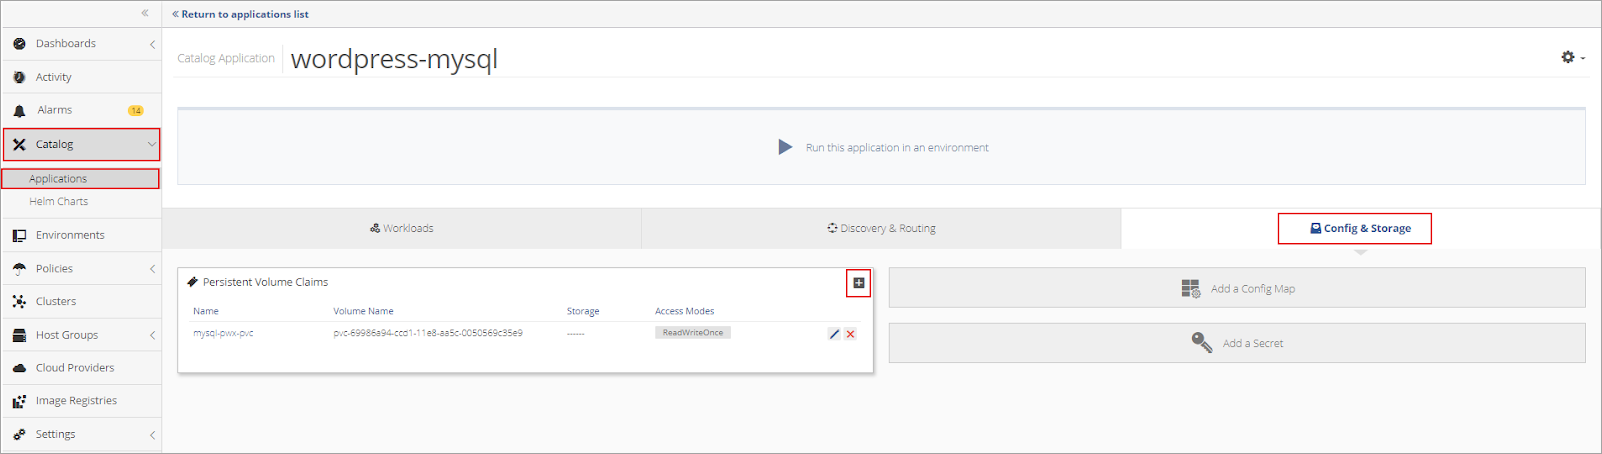Click the Access Modes column header

pos(685,312)
